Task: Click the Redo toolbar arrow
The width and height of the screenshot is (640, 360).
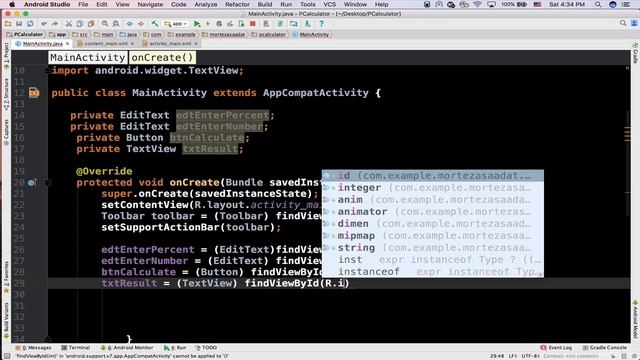Action: 55,24
